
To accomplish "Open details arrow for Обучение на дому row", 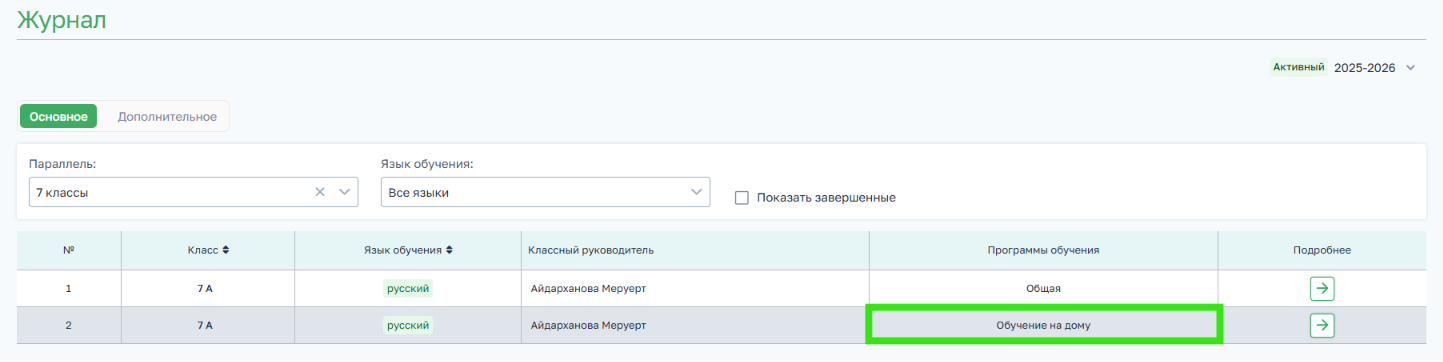I will coord(1322,325).
